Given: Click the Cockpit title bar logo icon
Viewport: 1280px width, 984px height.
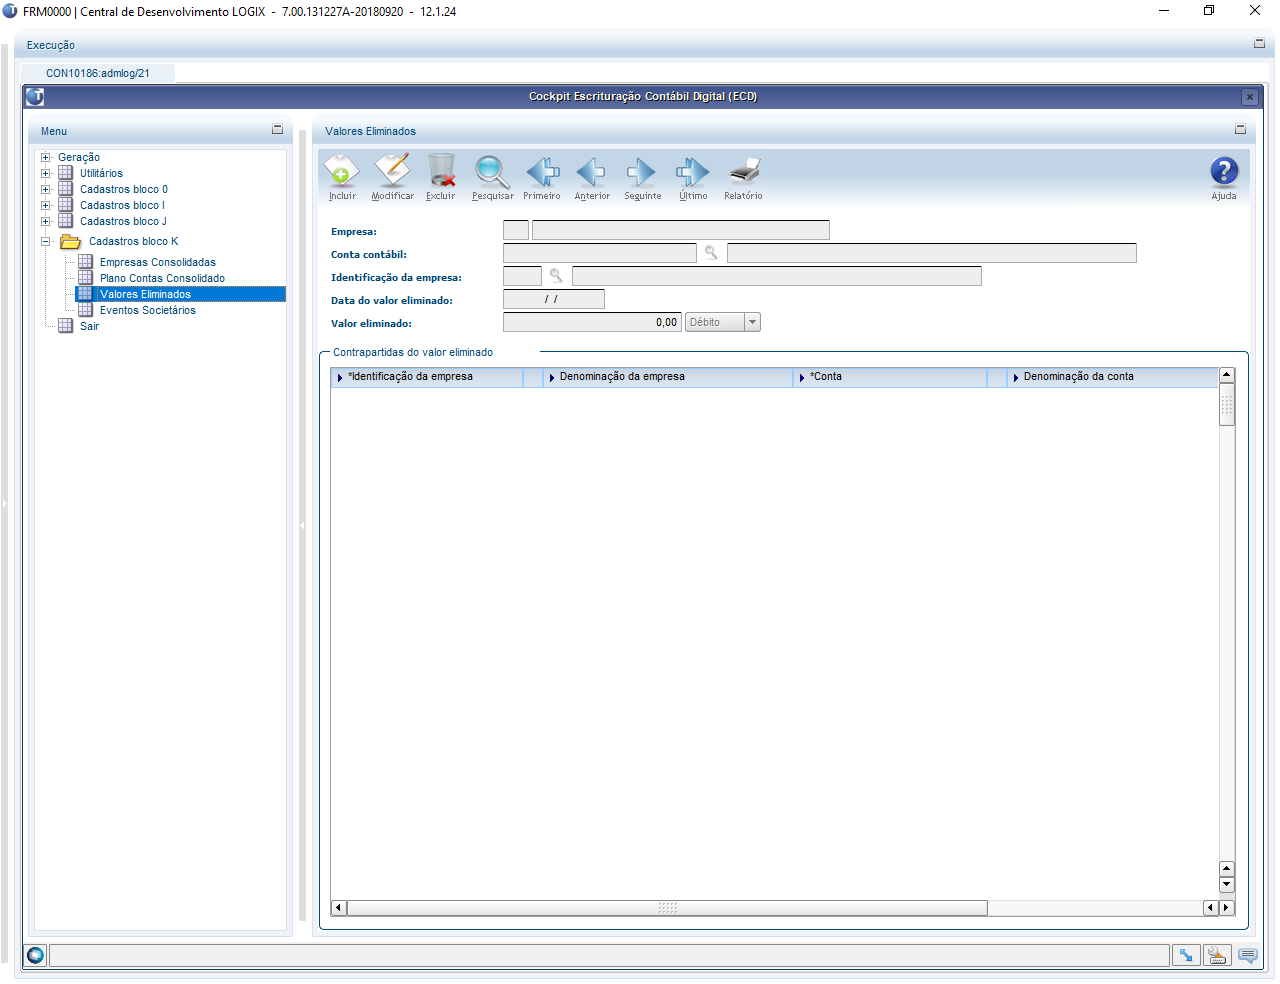Looking at the screenshot, I should 35,97.
